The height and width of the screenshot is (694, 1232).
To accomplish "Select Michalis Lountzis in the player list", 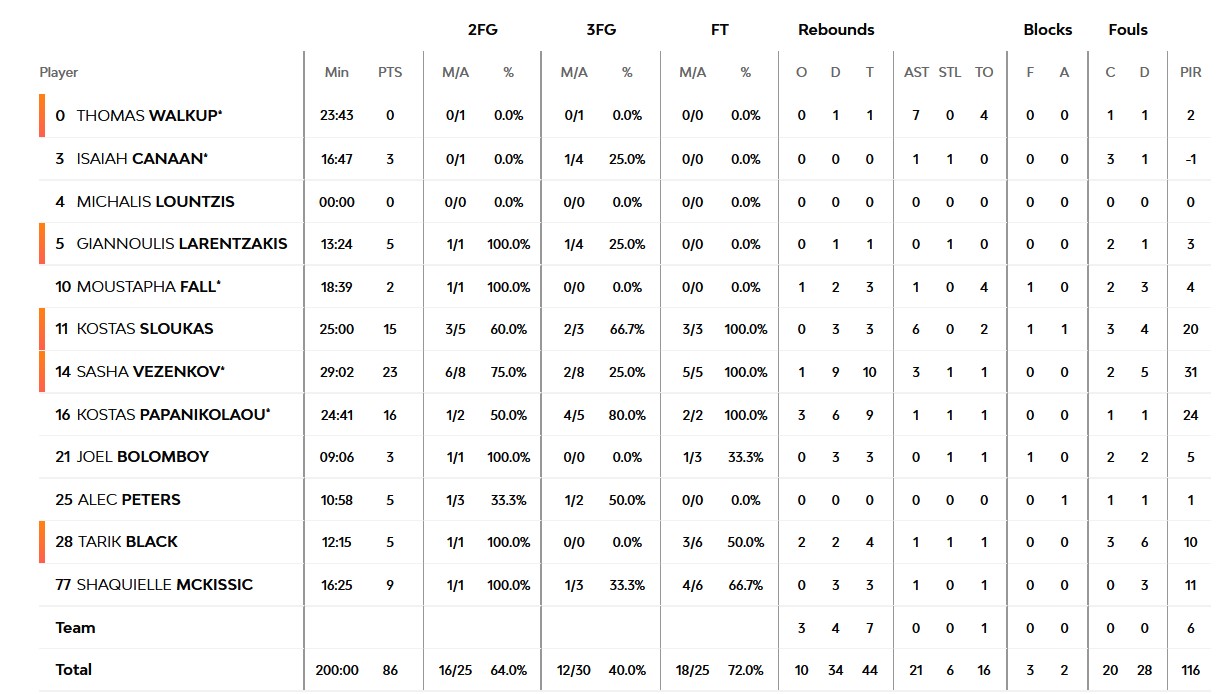I will tap(155, 202).
